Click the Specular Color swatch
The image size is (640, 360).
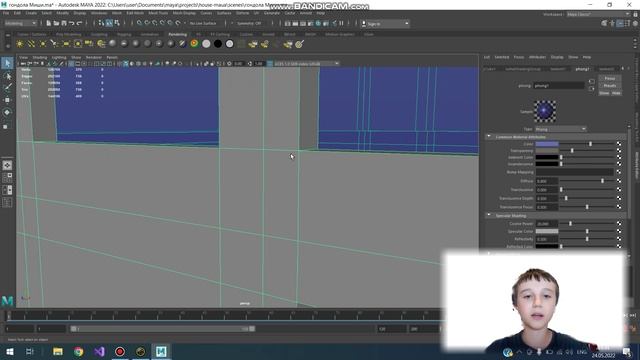pos(547,231)
